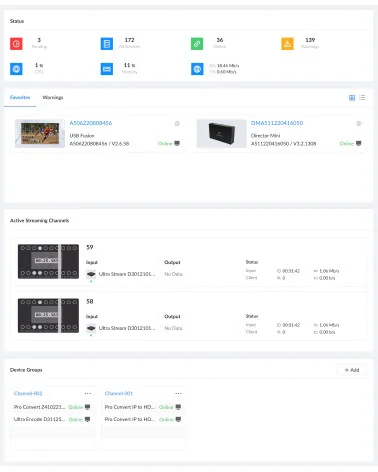Click Ultra Encode D31125 device row

(52, 419)
